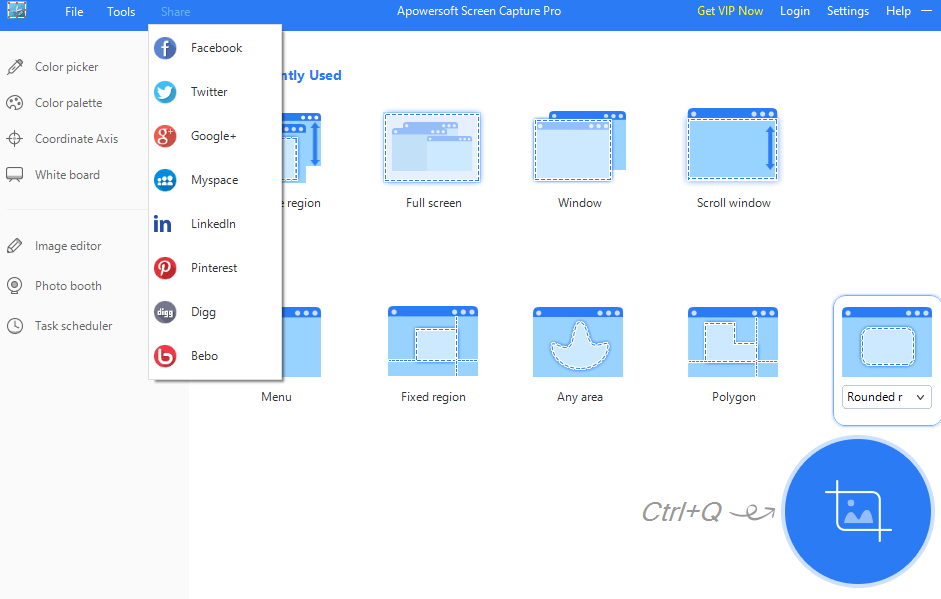Click the Login button
The image size is (941, 599).
795,11
